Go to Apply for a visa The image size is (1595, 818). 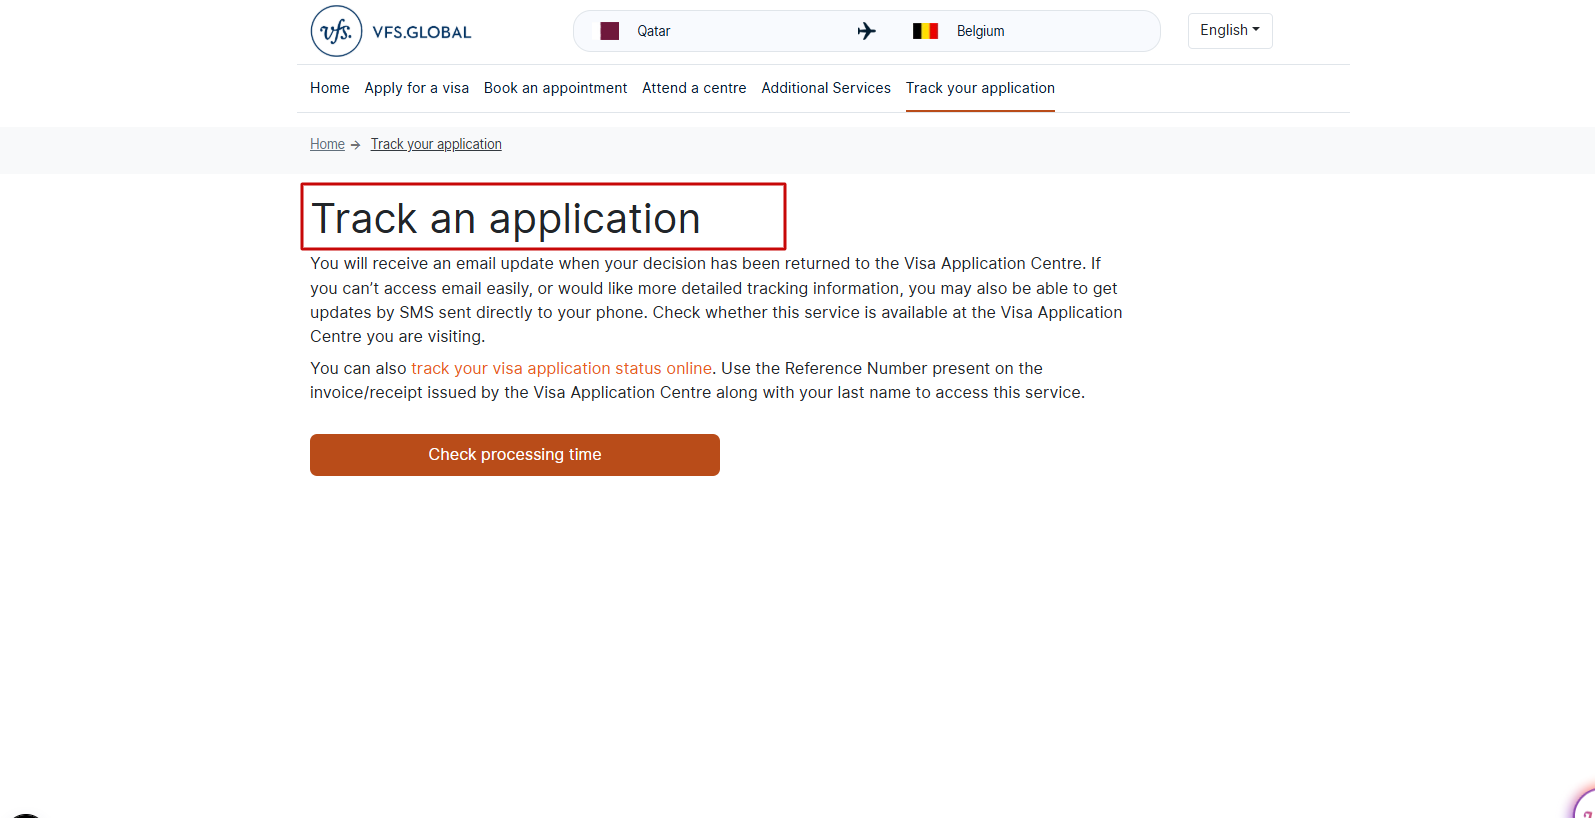417,88
